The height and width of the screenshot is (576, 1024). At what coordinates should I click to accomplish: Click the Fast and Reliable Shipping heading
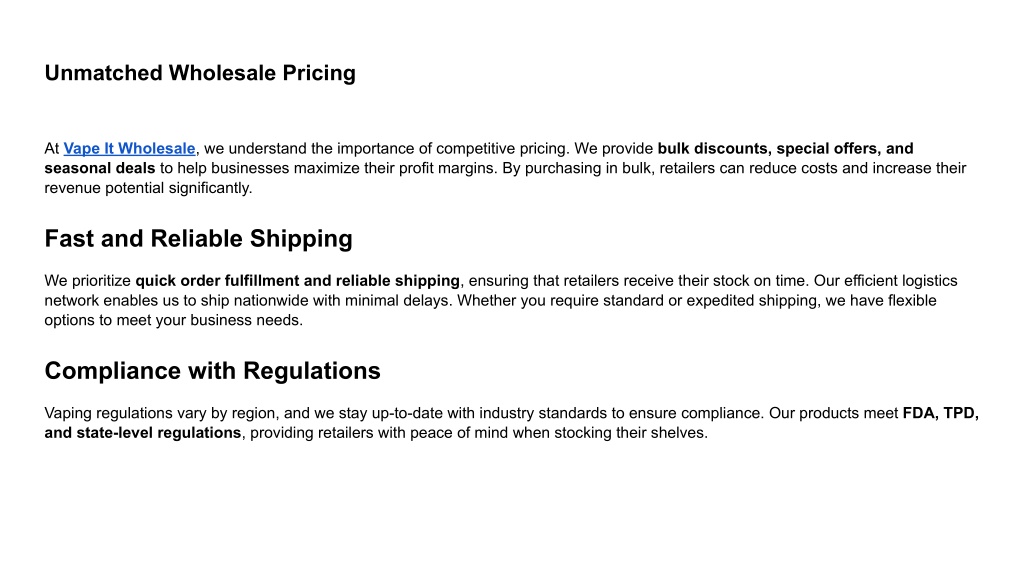click(199, 239)
